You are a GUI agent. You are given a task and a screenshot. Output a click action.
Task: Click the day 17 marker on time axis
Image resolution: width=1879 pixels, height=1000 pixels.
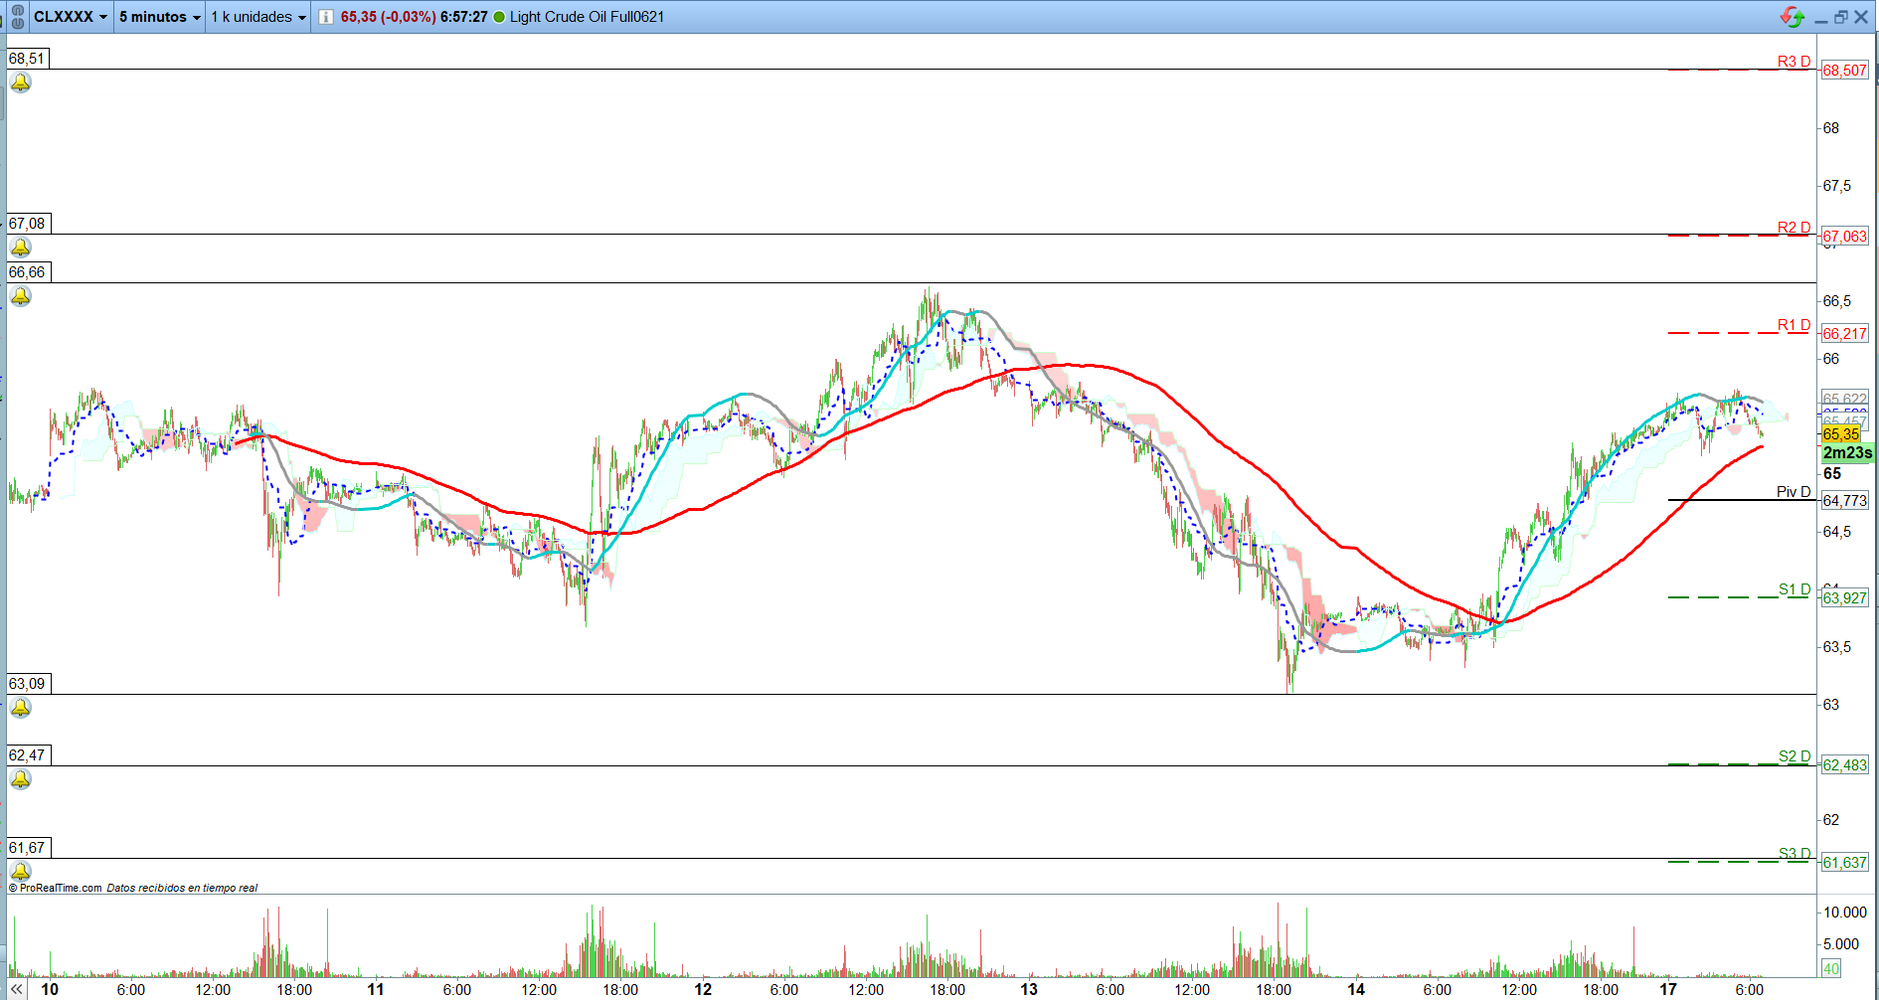coord(1668,989)
